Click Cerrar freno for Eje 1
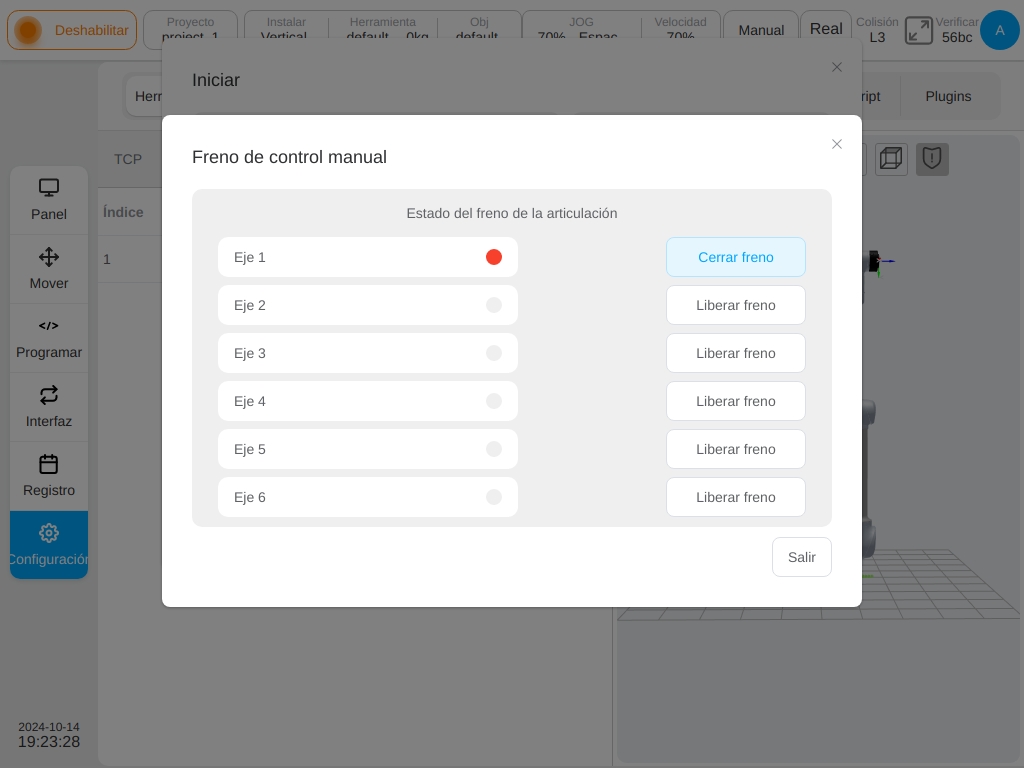The width and height of the screenshot is (1024, 768). coord(736,257)
